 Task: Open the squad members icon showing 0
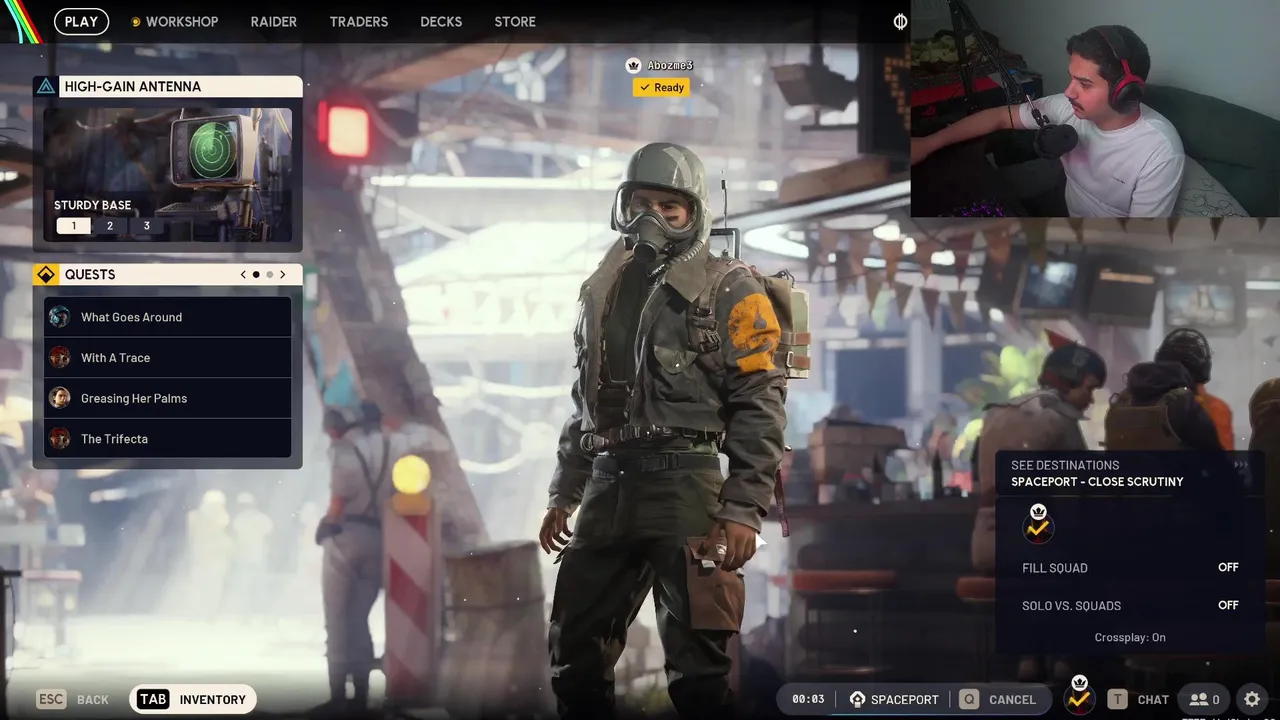(x=1204, y=699)
